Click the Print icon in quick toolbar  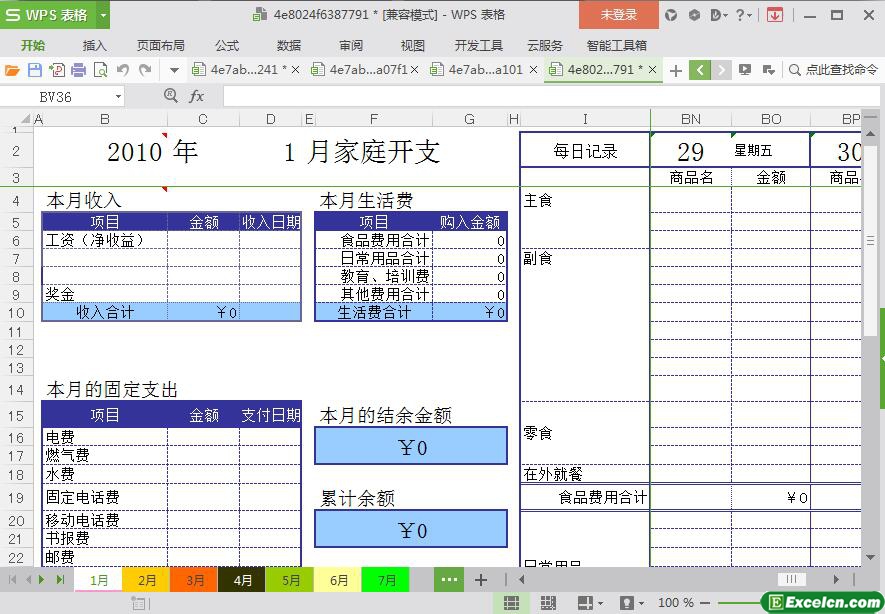[78, 70]
